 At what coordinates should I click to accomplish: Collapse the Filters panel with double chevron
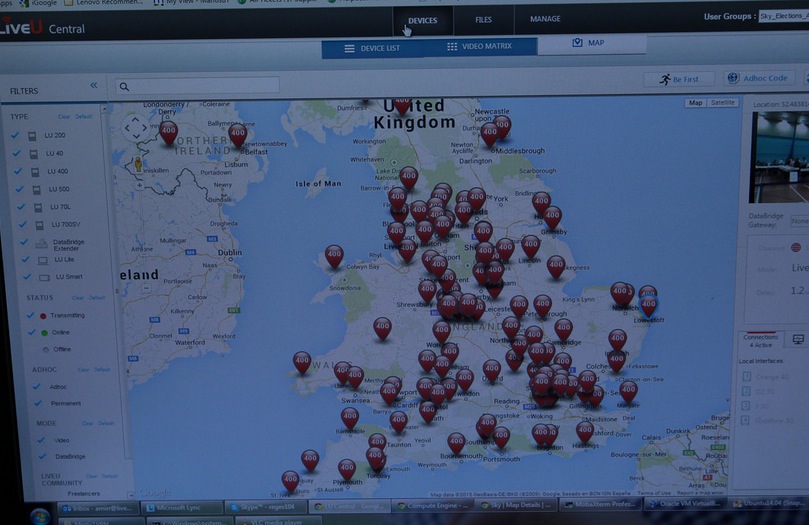click(93, 85)
